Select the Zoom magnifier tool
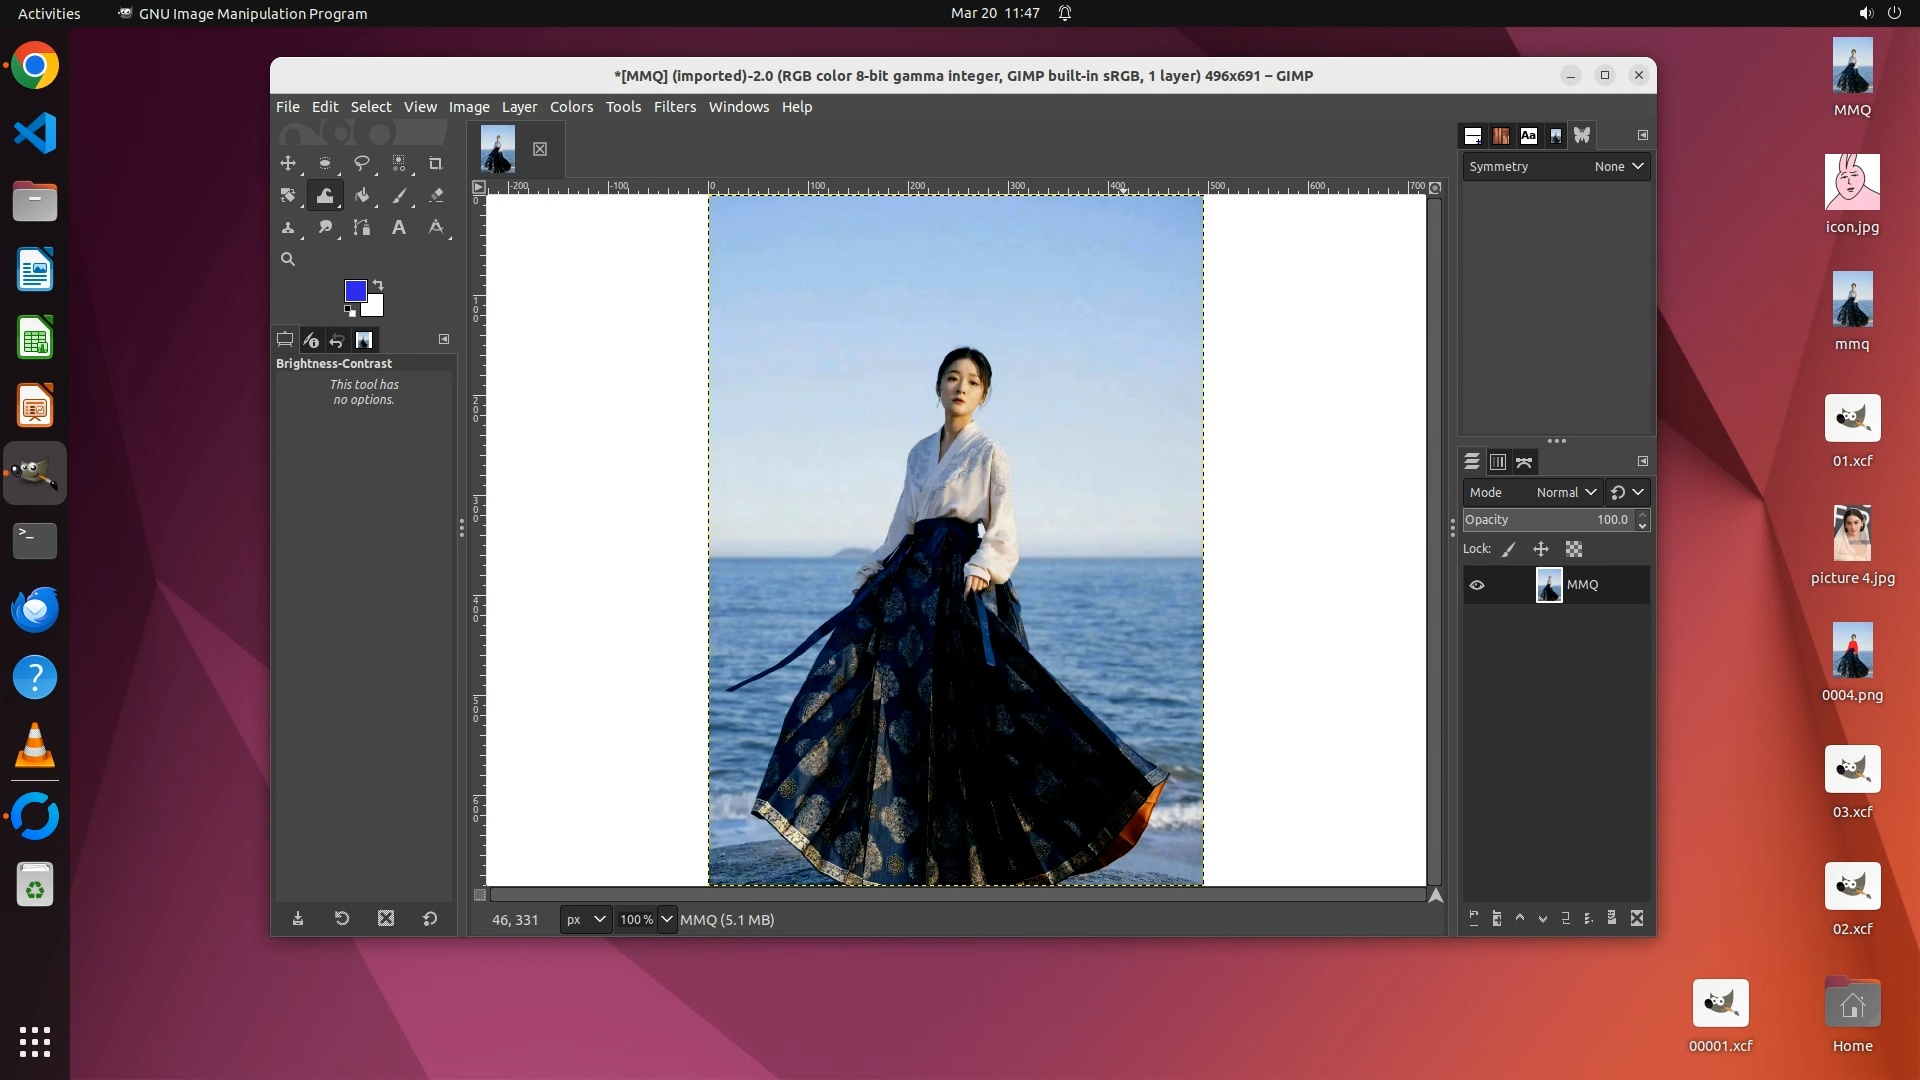 tap(288, 259)
